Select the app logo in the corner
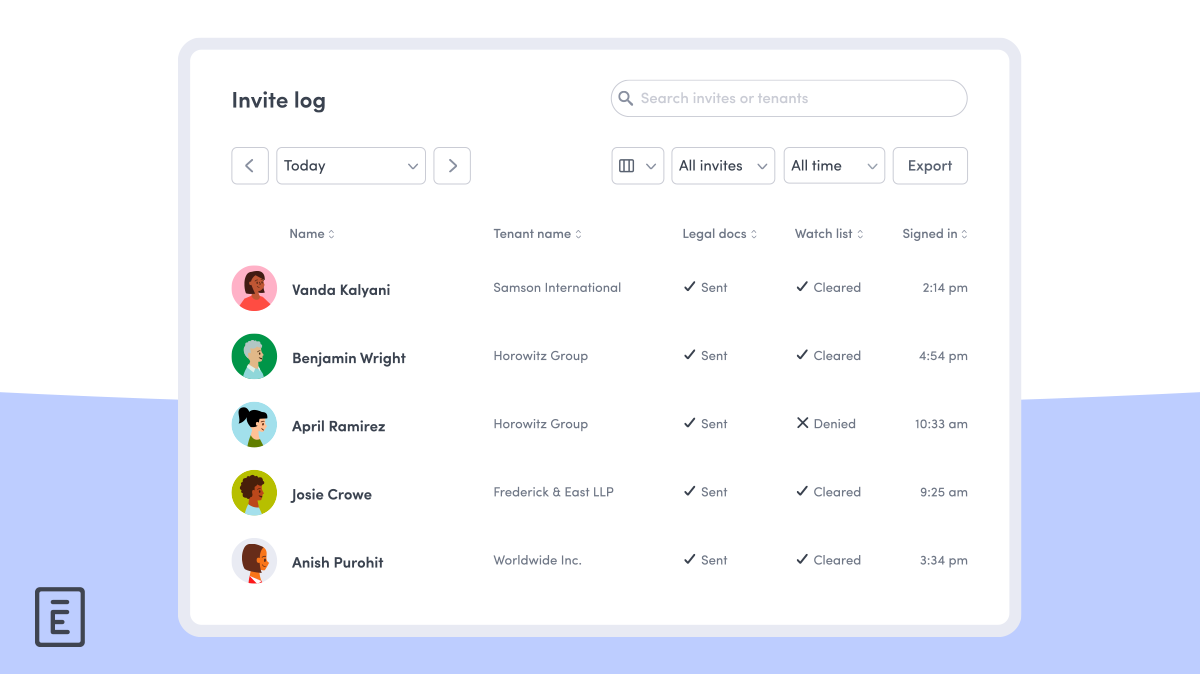 point(60,617)
